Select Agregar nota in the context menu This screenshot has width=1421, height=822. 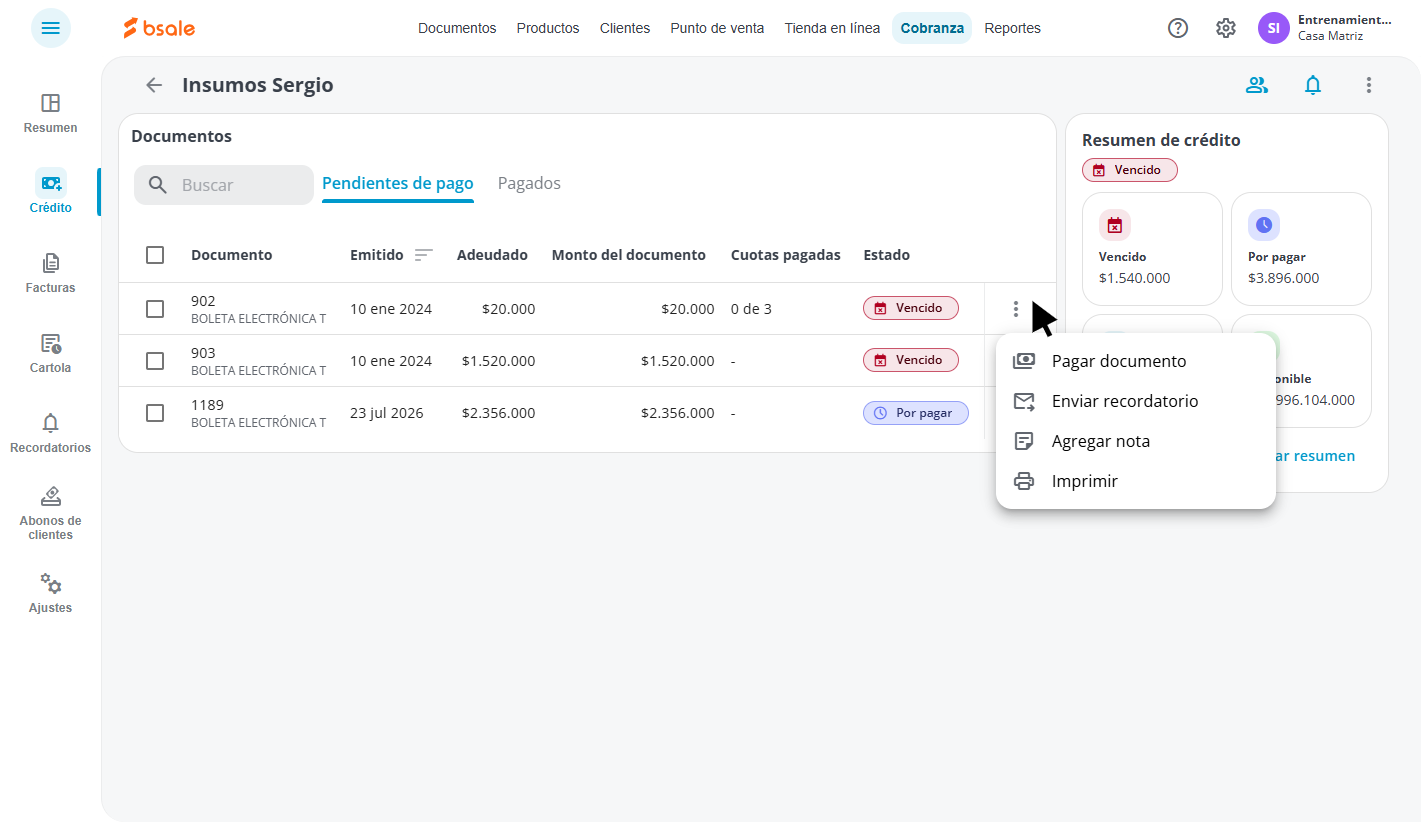coord(1136,441)
